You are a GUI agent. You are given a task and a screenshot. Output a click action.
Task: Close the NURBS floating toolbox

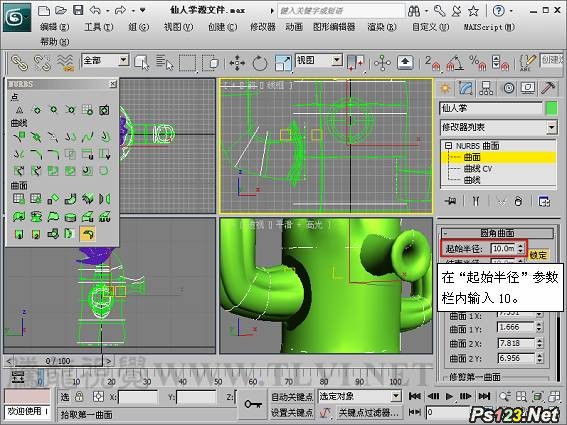tap(113, 84)
